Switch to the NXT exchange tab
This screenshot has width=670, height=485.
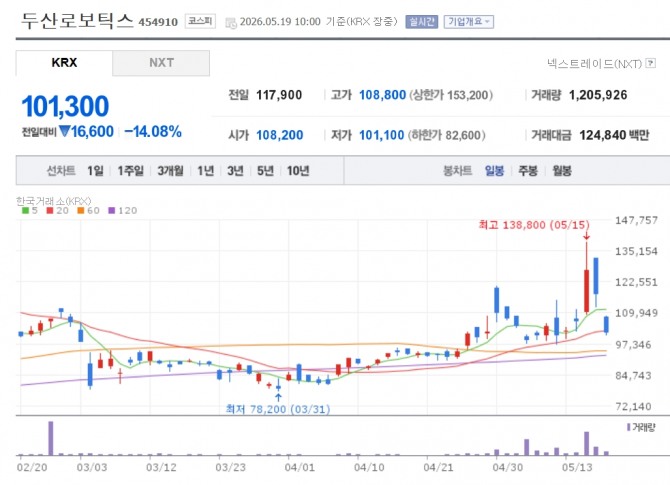[x=161, y=63]
